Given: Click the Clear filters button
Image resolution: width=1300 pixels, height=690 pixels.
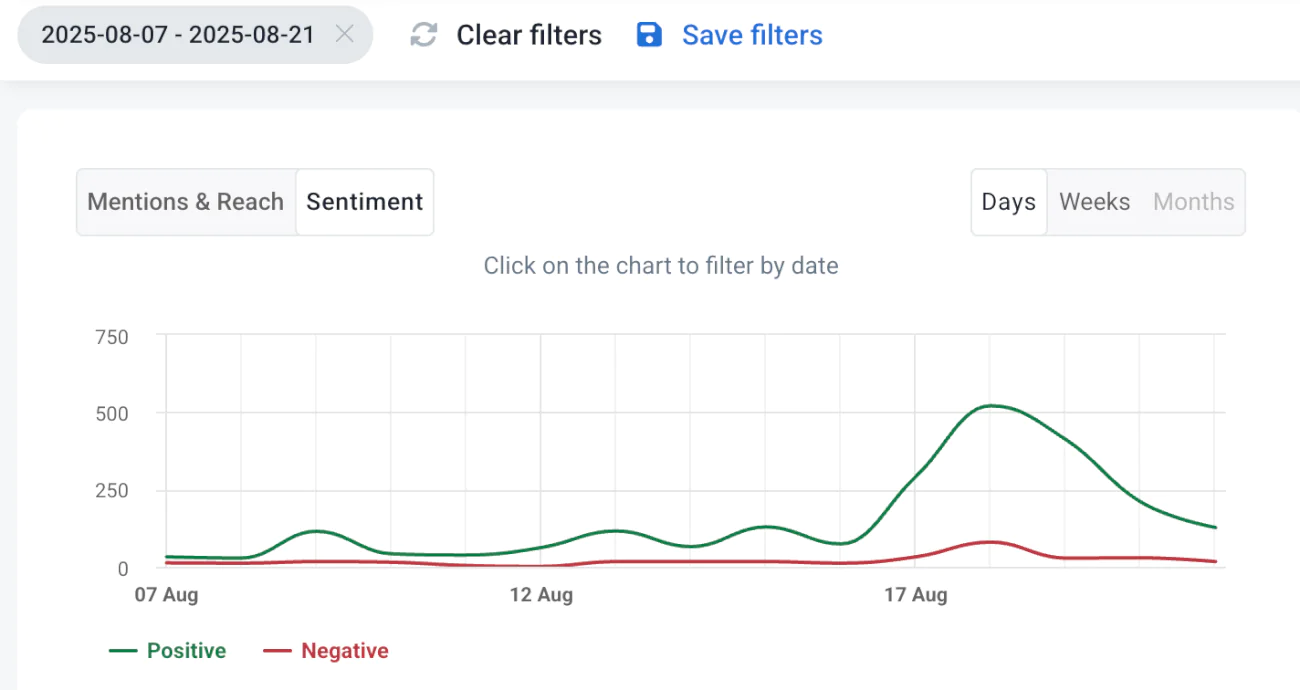Looking at the screenshot, I should pos(528,34).
